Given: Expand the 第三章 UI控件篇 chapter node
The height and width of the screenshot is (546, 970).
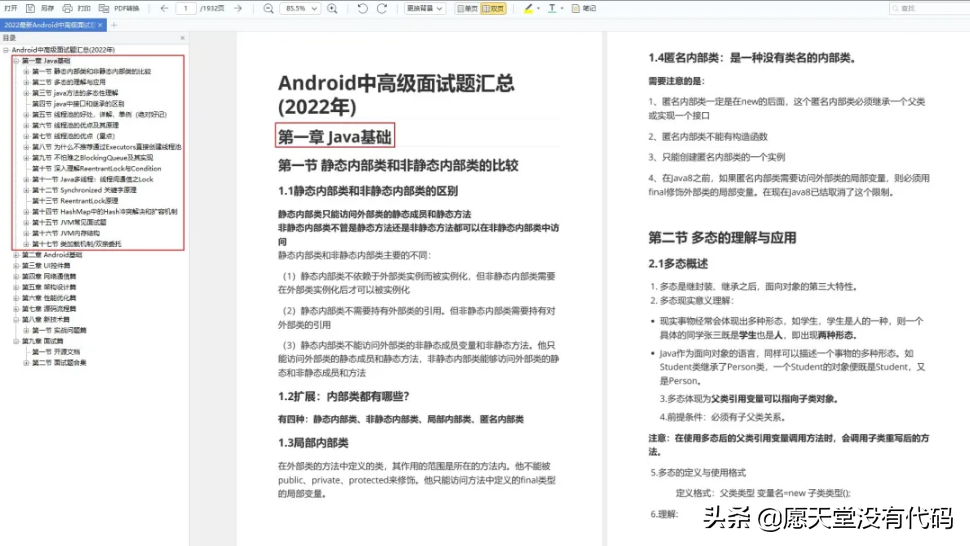Looking at the screenshot, I should click(x=16, y=265).
